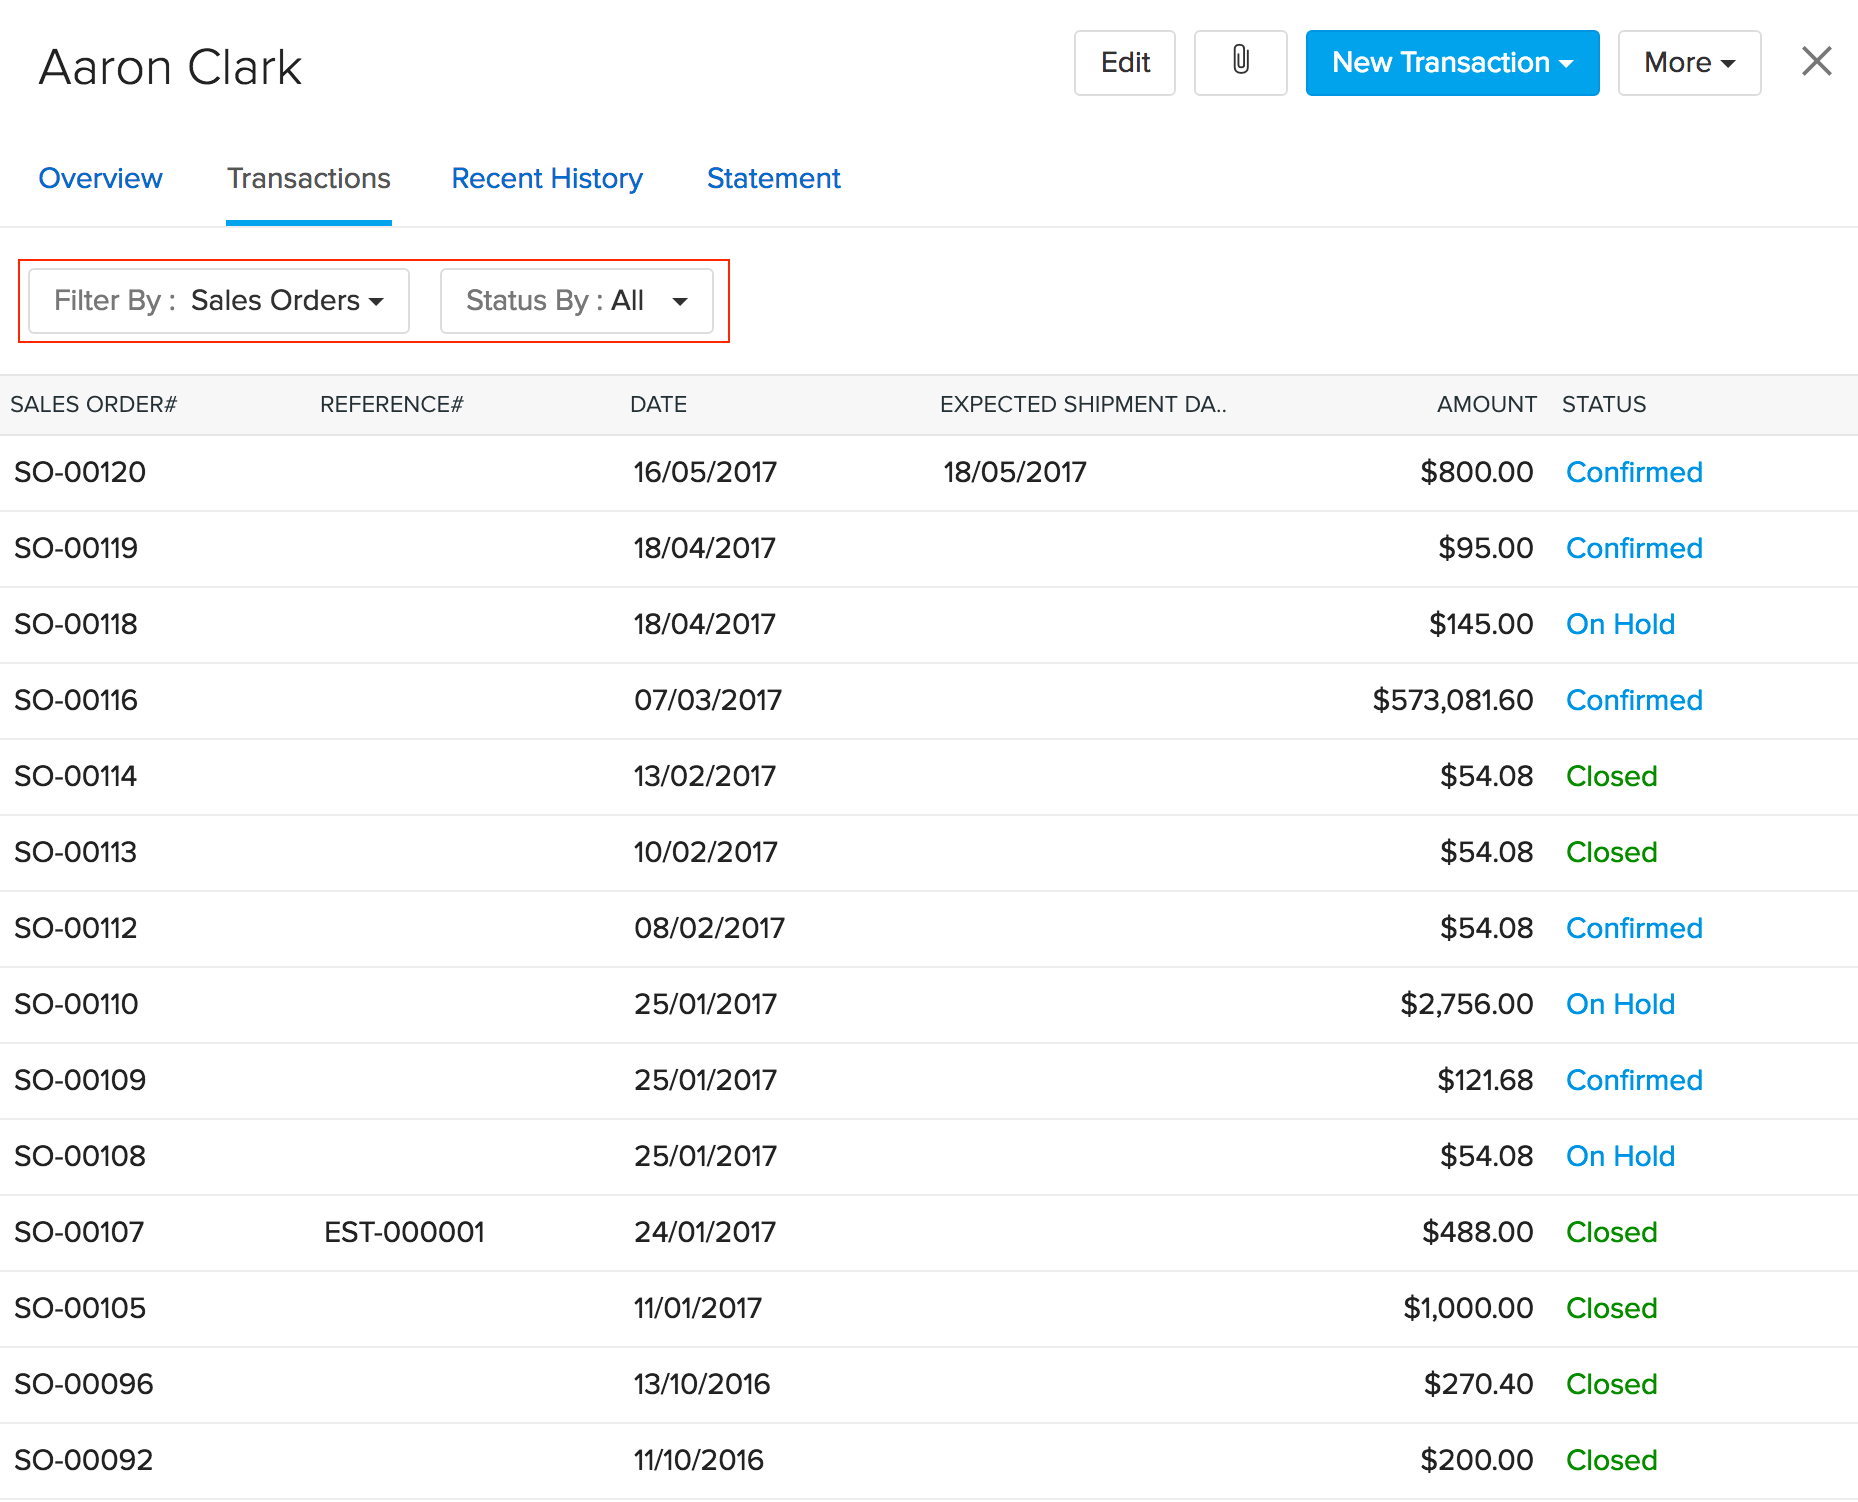Open sales order SO-00092
The height and width of the screenshot is (1502, 1858).
point(84,1460)
